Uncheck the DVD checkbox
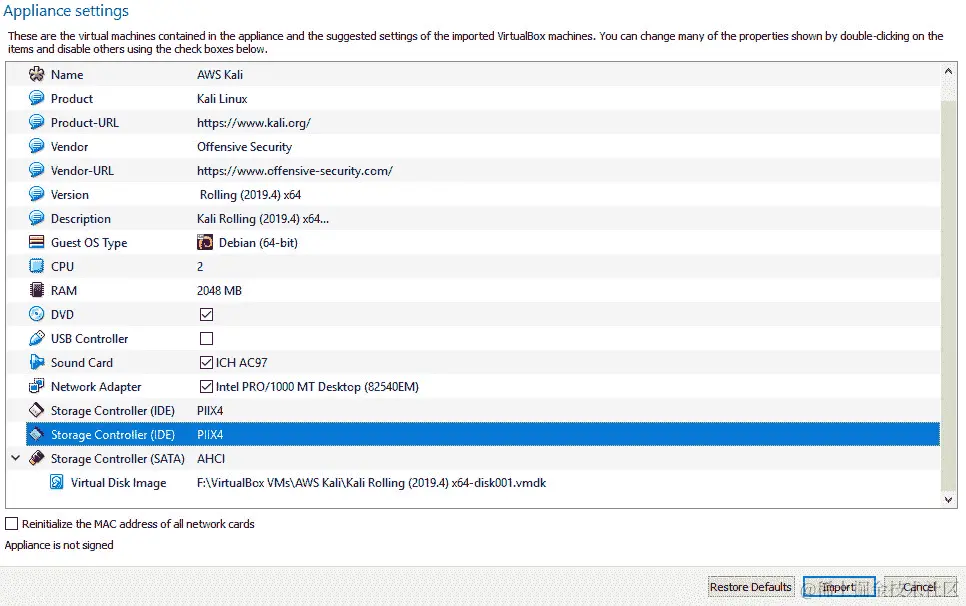The width and height of the screenshot is (966, 606). (x=206, y=315)
